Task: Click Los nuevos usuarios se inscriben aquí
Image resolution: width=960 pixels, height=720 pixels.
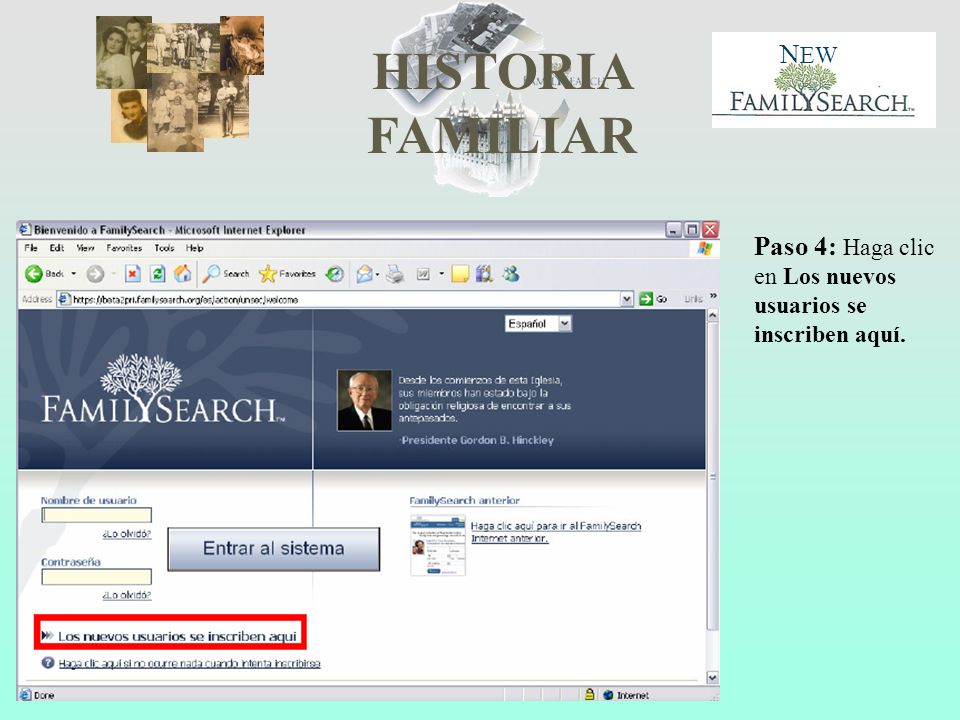Action: tap(177, 636)
